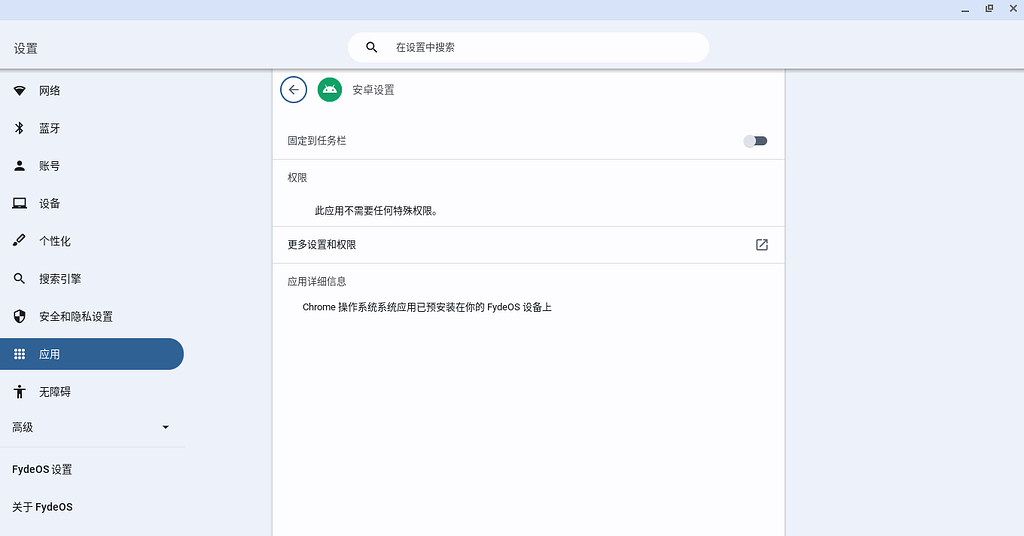This screenshot has width=1024, height=536.
Task: Toggle the 固定到任务栏 switch
Action: [755, 141]
